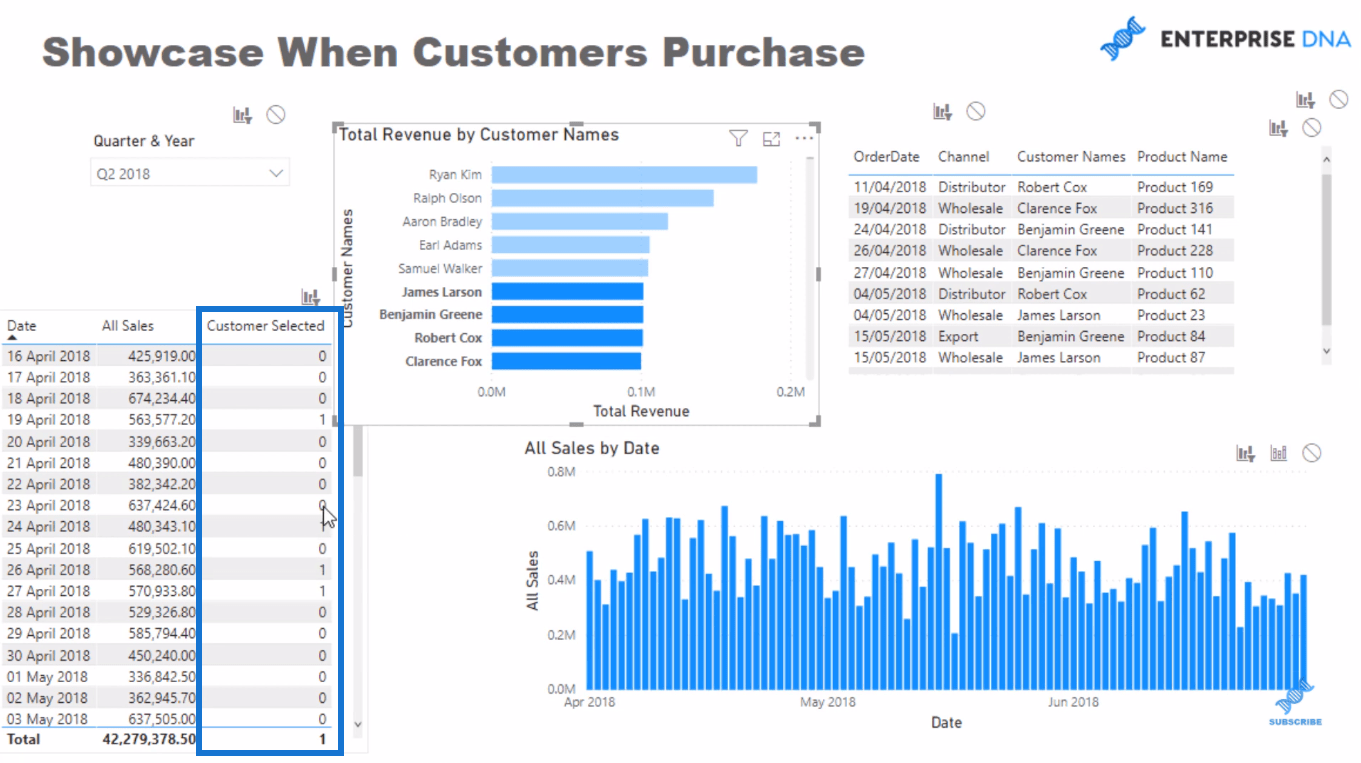The height and width of the screenshot is (763, 1361).
Task: Click the 19 April 2018 date cell
Action: tap(49, 420)
